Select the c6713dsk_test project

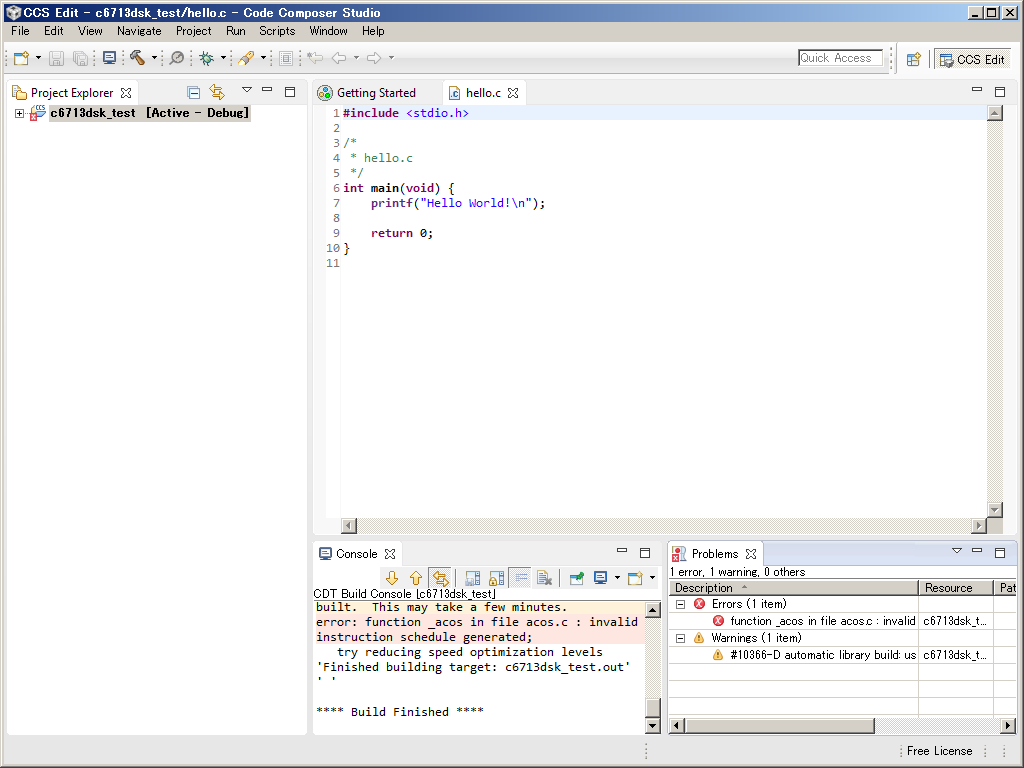[x=150, y=113]
